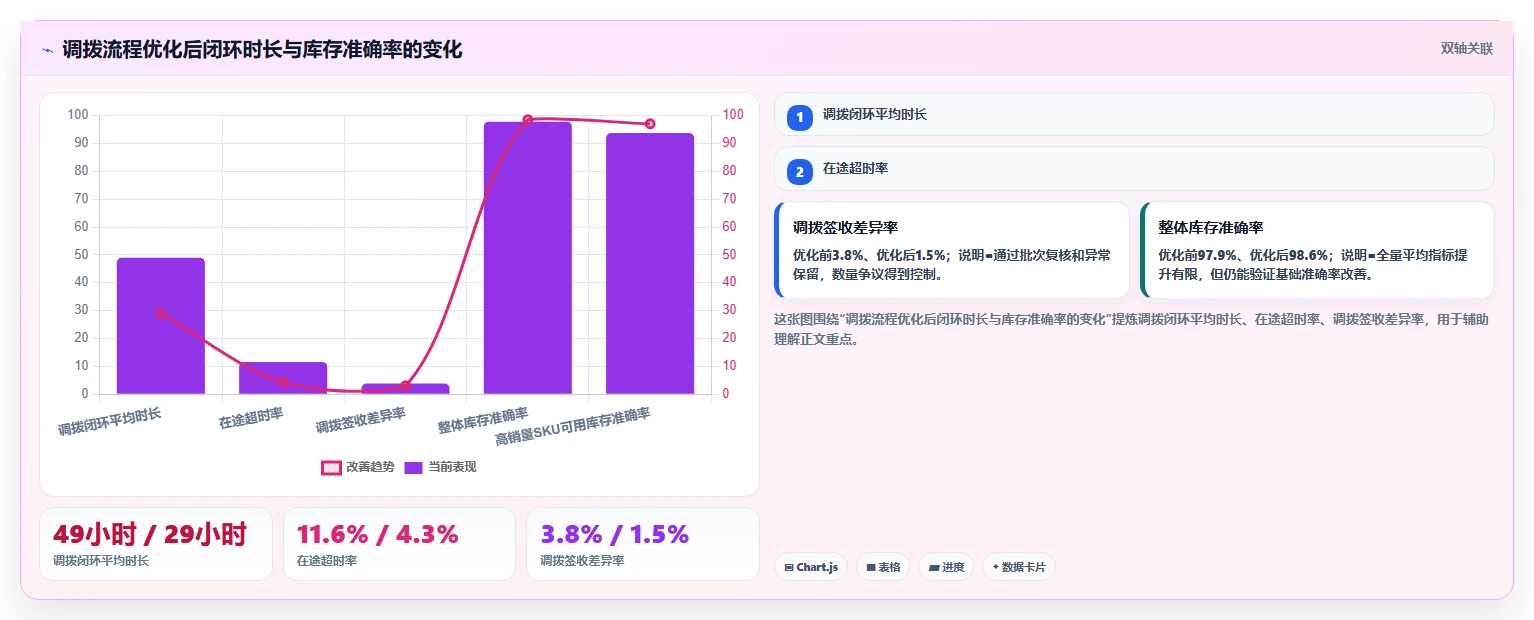Click the purple bar for 在途超时率

tap(283, 378)
